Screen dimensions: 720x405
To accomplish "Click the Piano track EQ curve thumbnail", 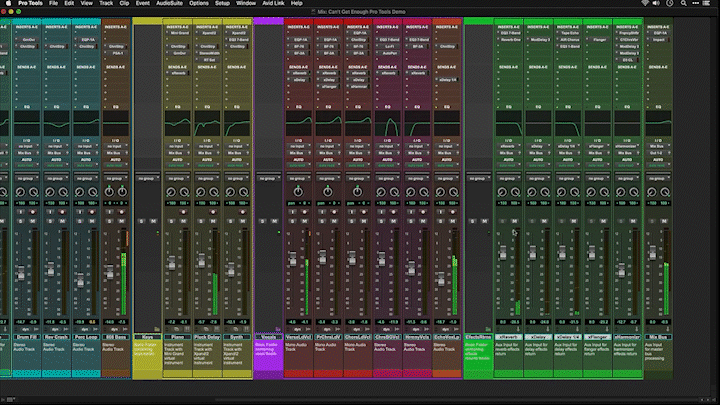I will point(177,124).
